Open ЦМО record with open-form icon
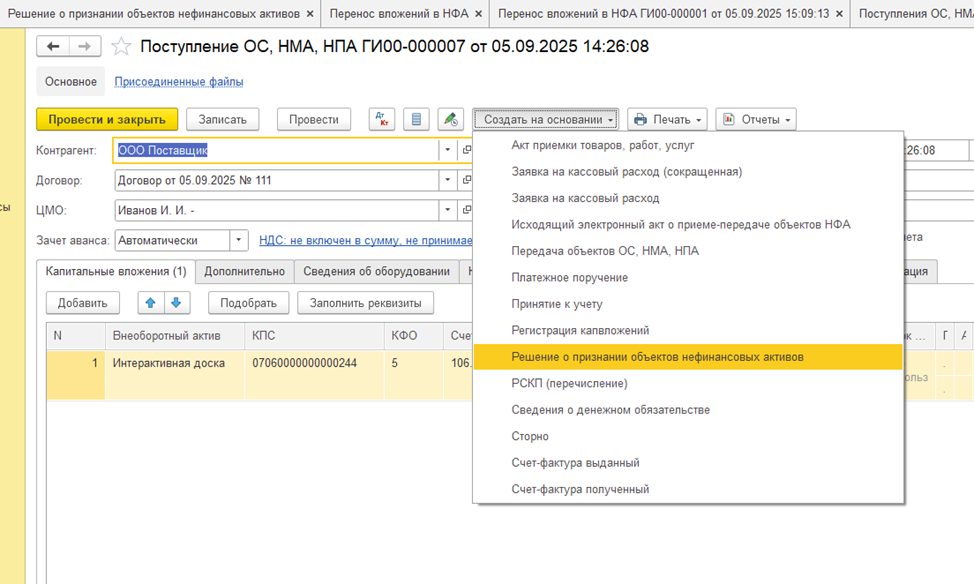 [467, 210]
